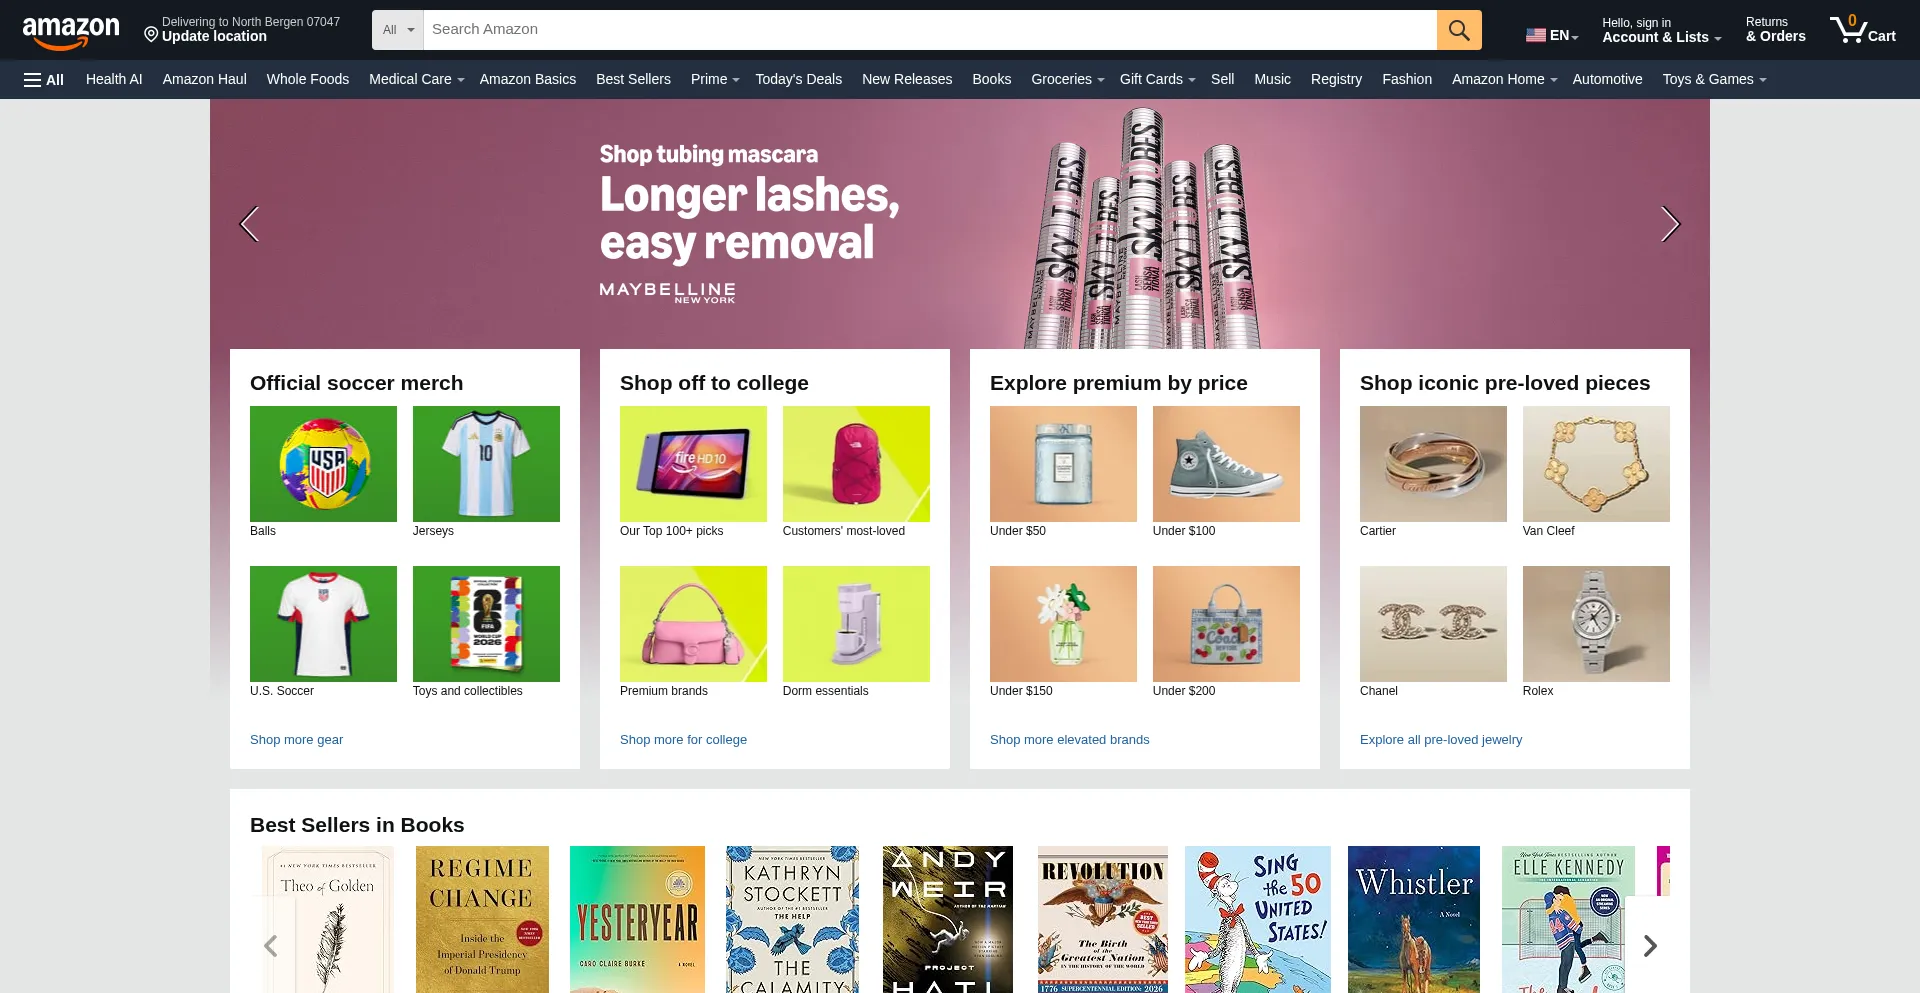Open Whole Foods nav item
The image size is (1920, 993).
click(308, 80)
